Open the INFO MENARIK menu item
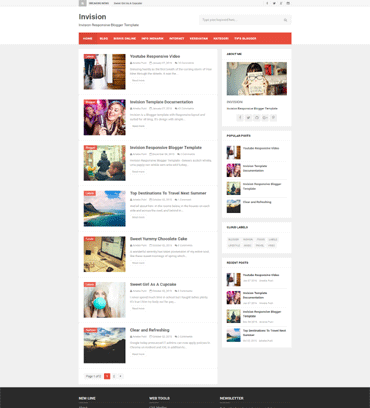Image resolution: width=370 pixels, height=408 pixels. (152, 38)
